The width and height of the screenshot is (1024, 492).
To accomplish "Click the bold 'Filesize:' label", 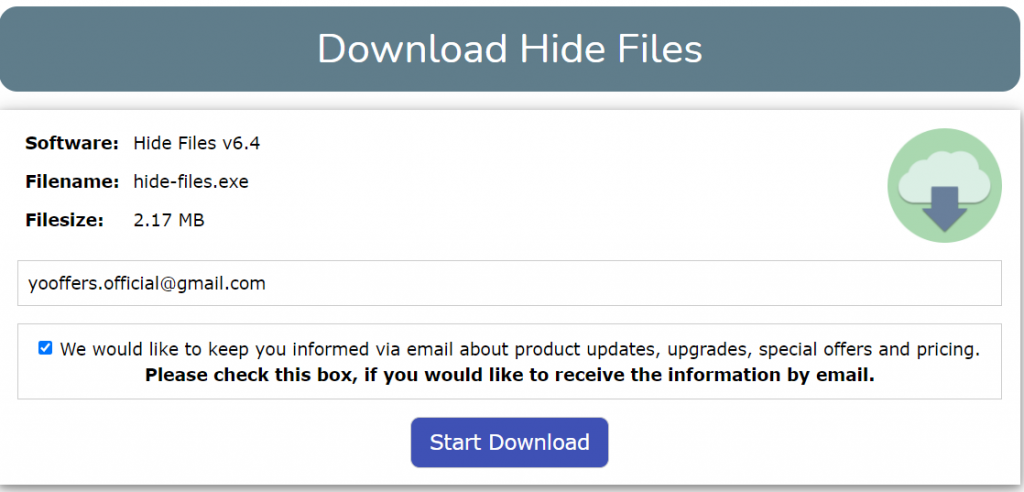I will 65,220.
